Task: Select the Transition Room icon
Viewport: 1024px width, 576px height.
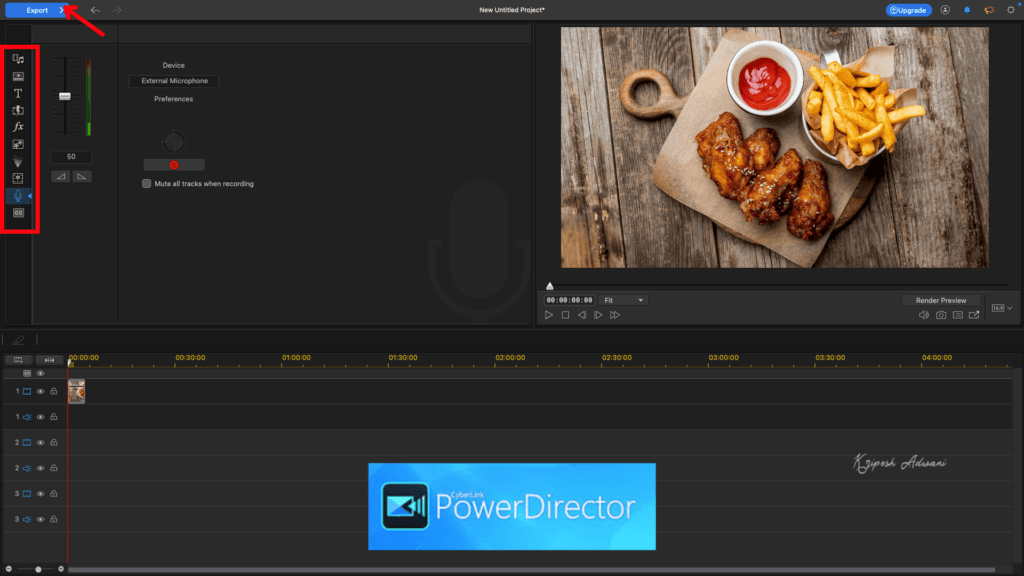Action: [x=18, y=110]
